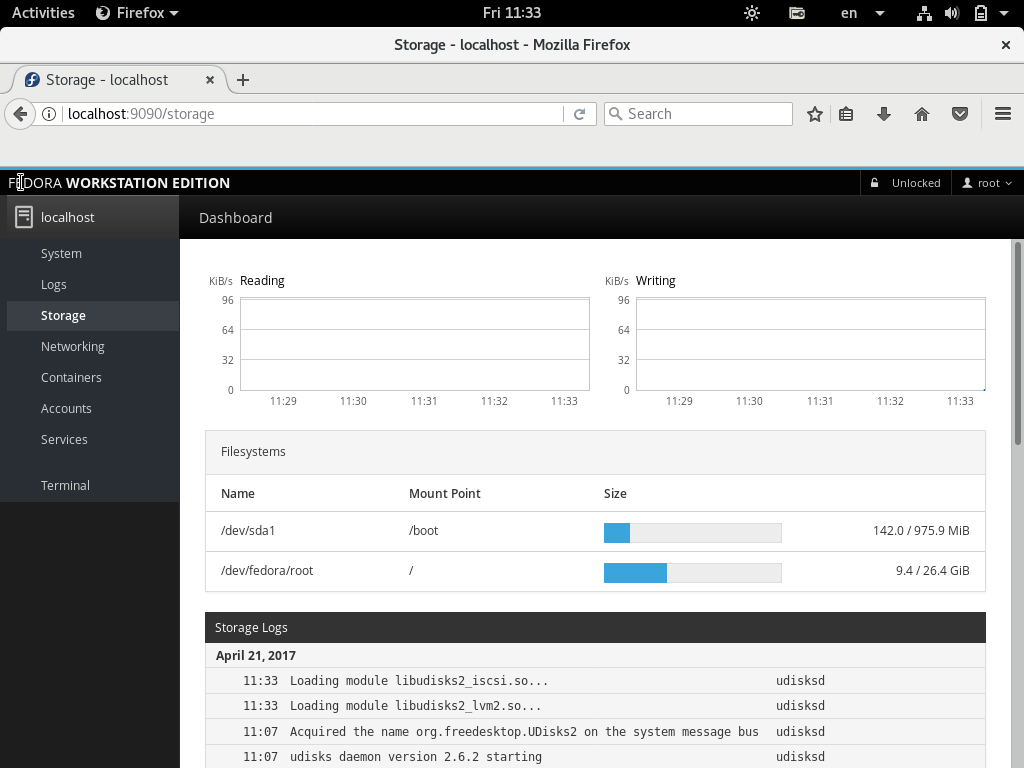Open a new tab with the plus icon

(x=243, y=80)
